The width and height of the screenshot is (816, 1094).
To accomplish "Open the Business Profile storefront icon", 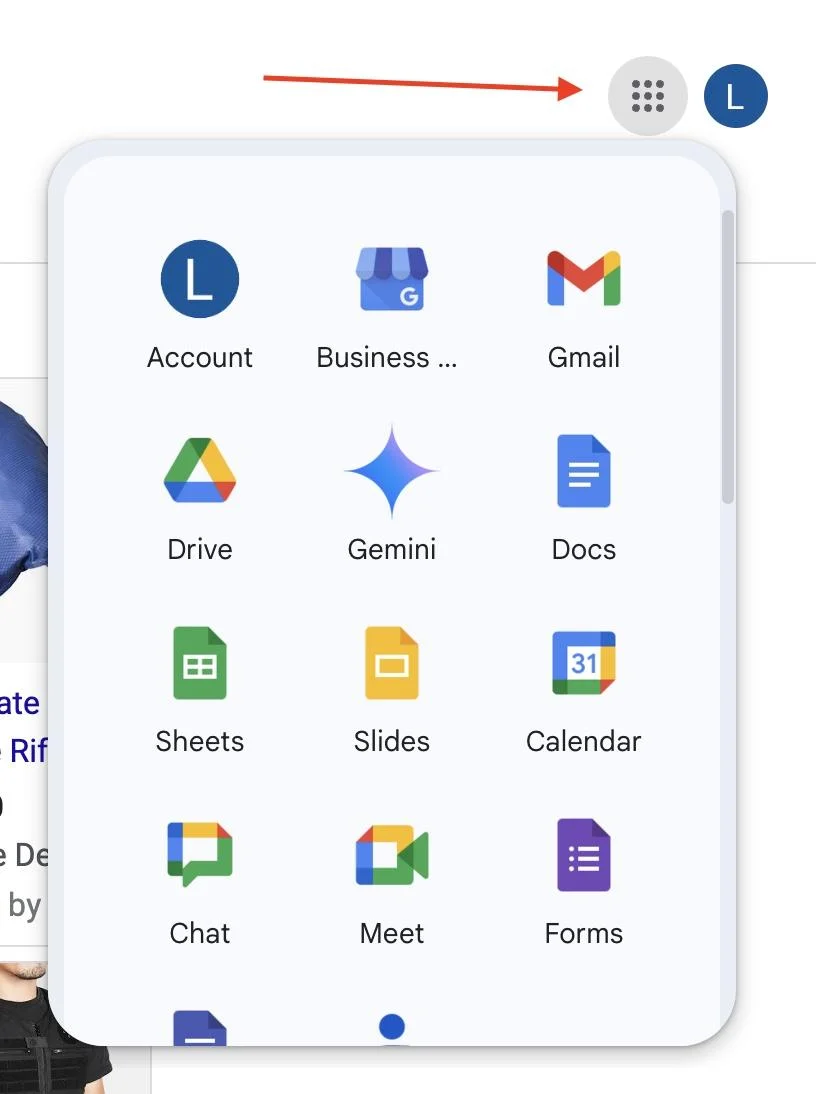I will 392,279.
